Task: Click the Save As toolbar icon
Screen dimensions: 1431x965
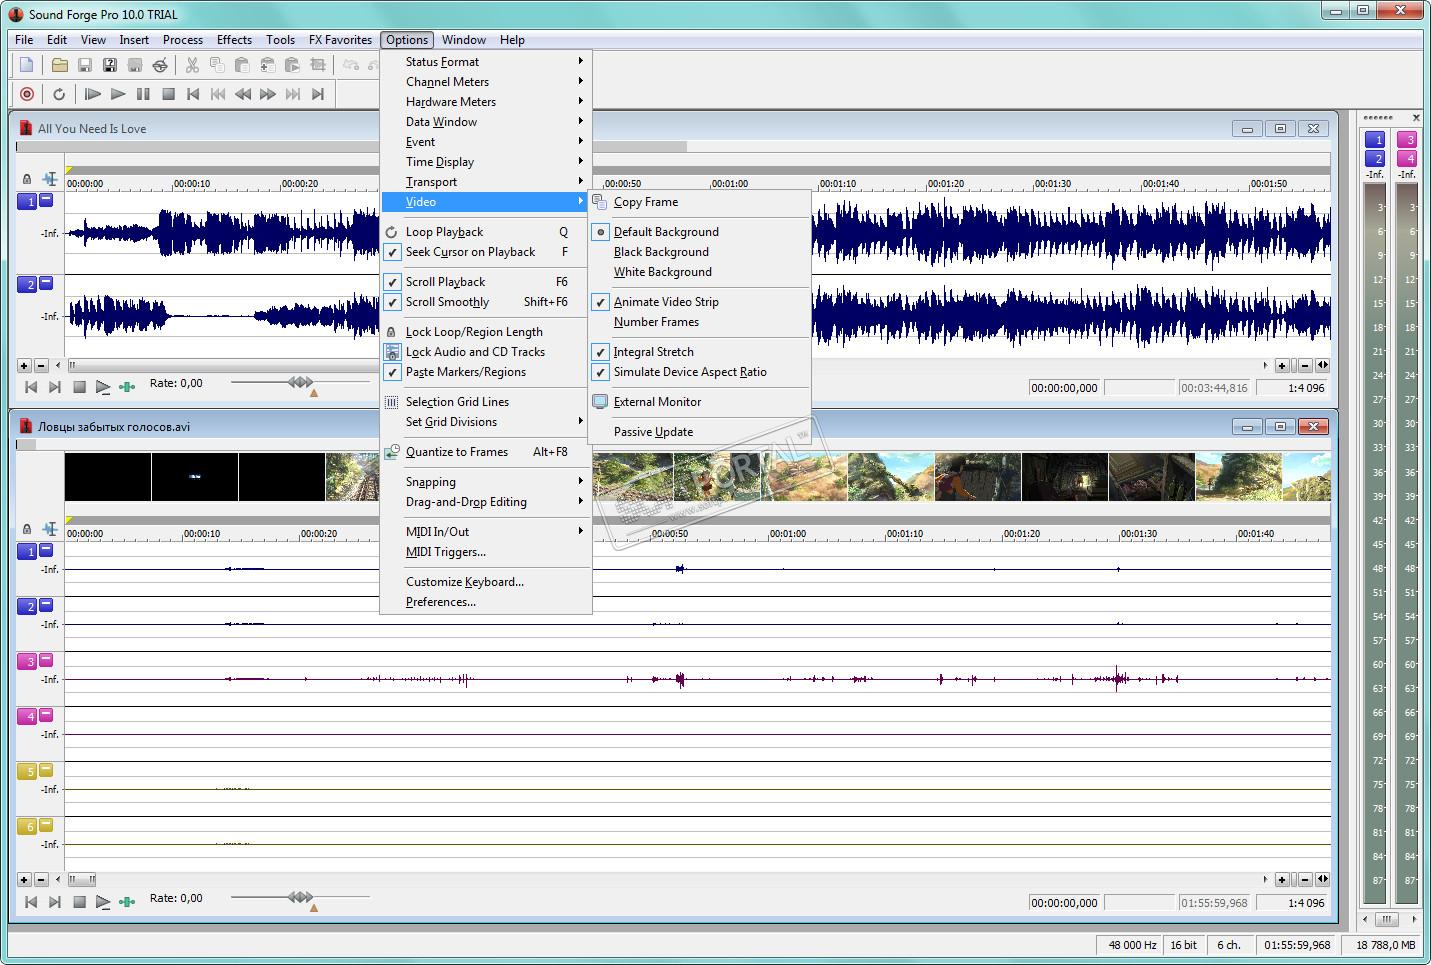Action: [110, 65]
